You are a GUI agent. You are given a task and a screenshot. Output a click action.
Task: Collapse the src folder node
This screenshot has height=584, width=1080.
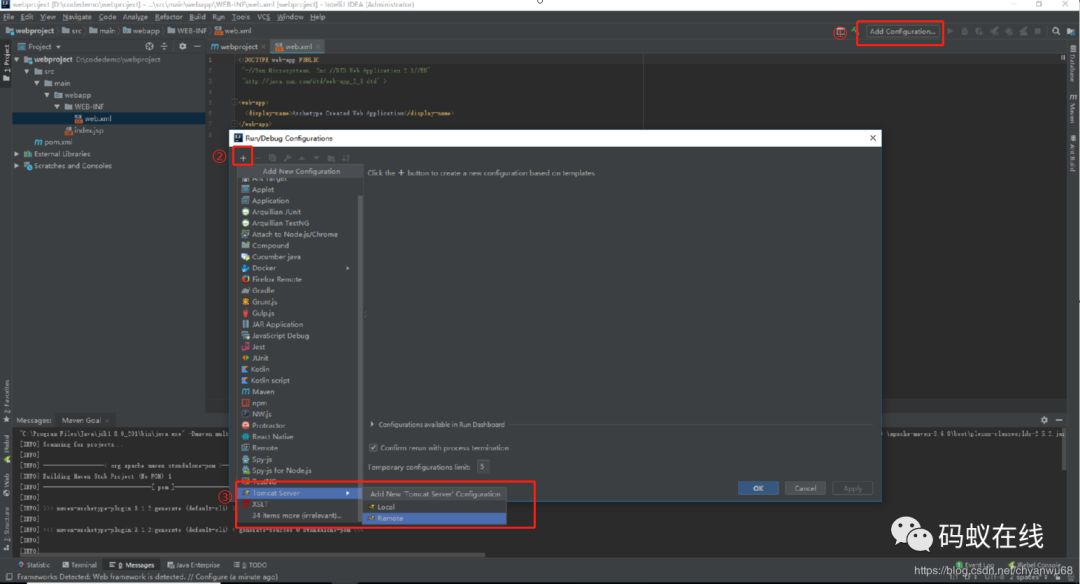tap(27, 72)
